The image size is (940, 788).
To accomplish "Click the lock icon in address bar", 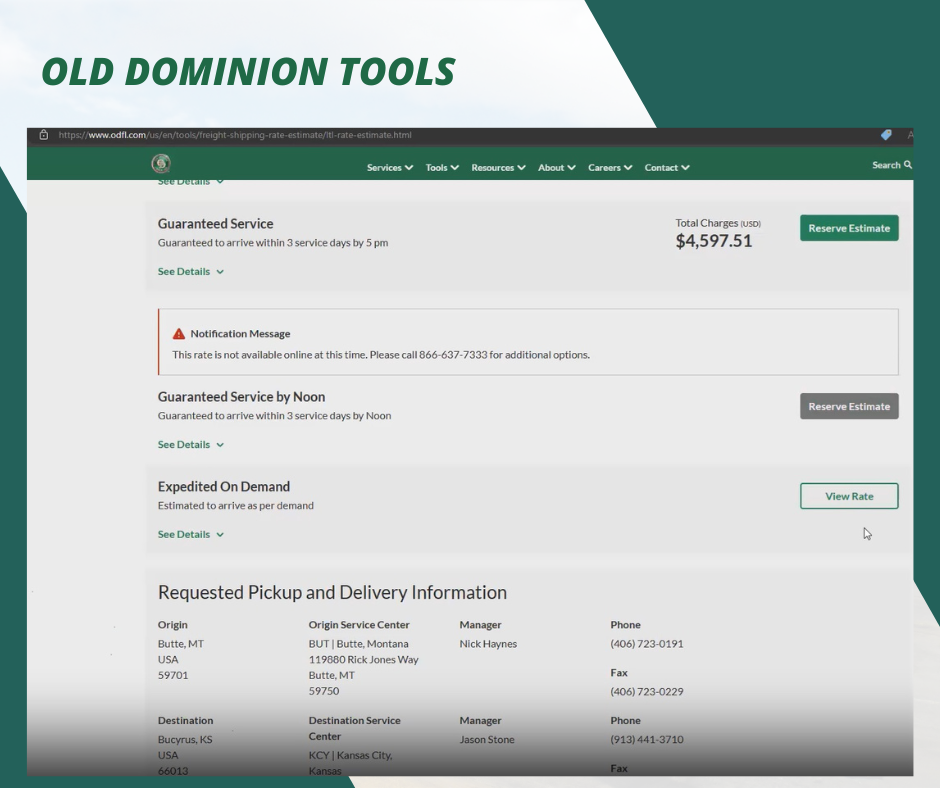I will click(44, 135).
